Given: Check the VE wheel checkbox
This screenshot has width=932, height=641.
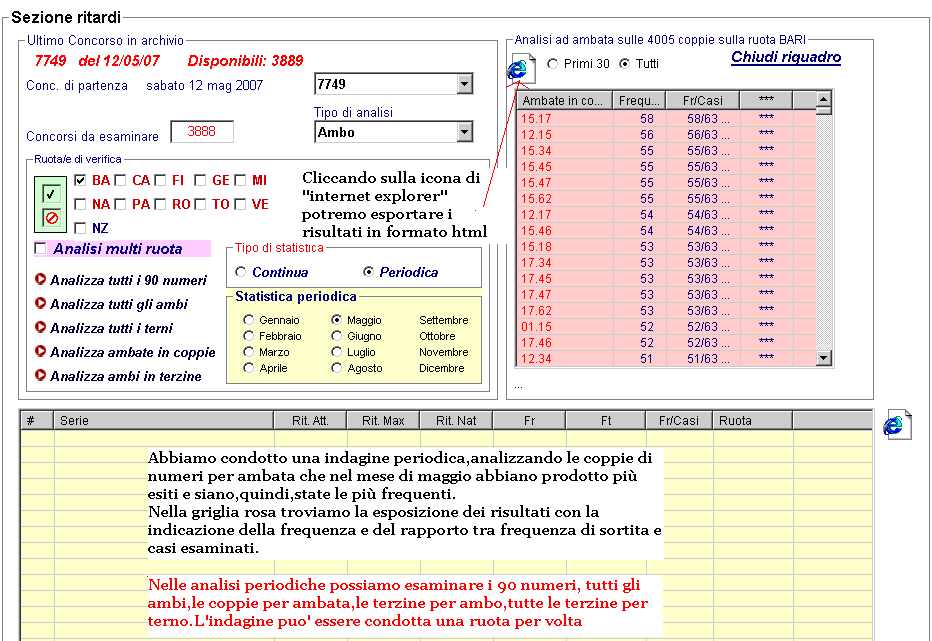Looking at the screenshot, I should click(x=240, y=204).
